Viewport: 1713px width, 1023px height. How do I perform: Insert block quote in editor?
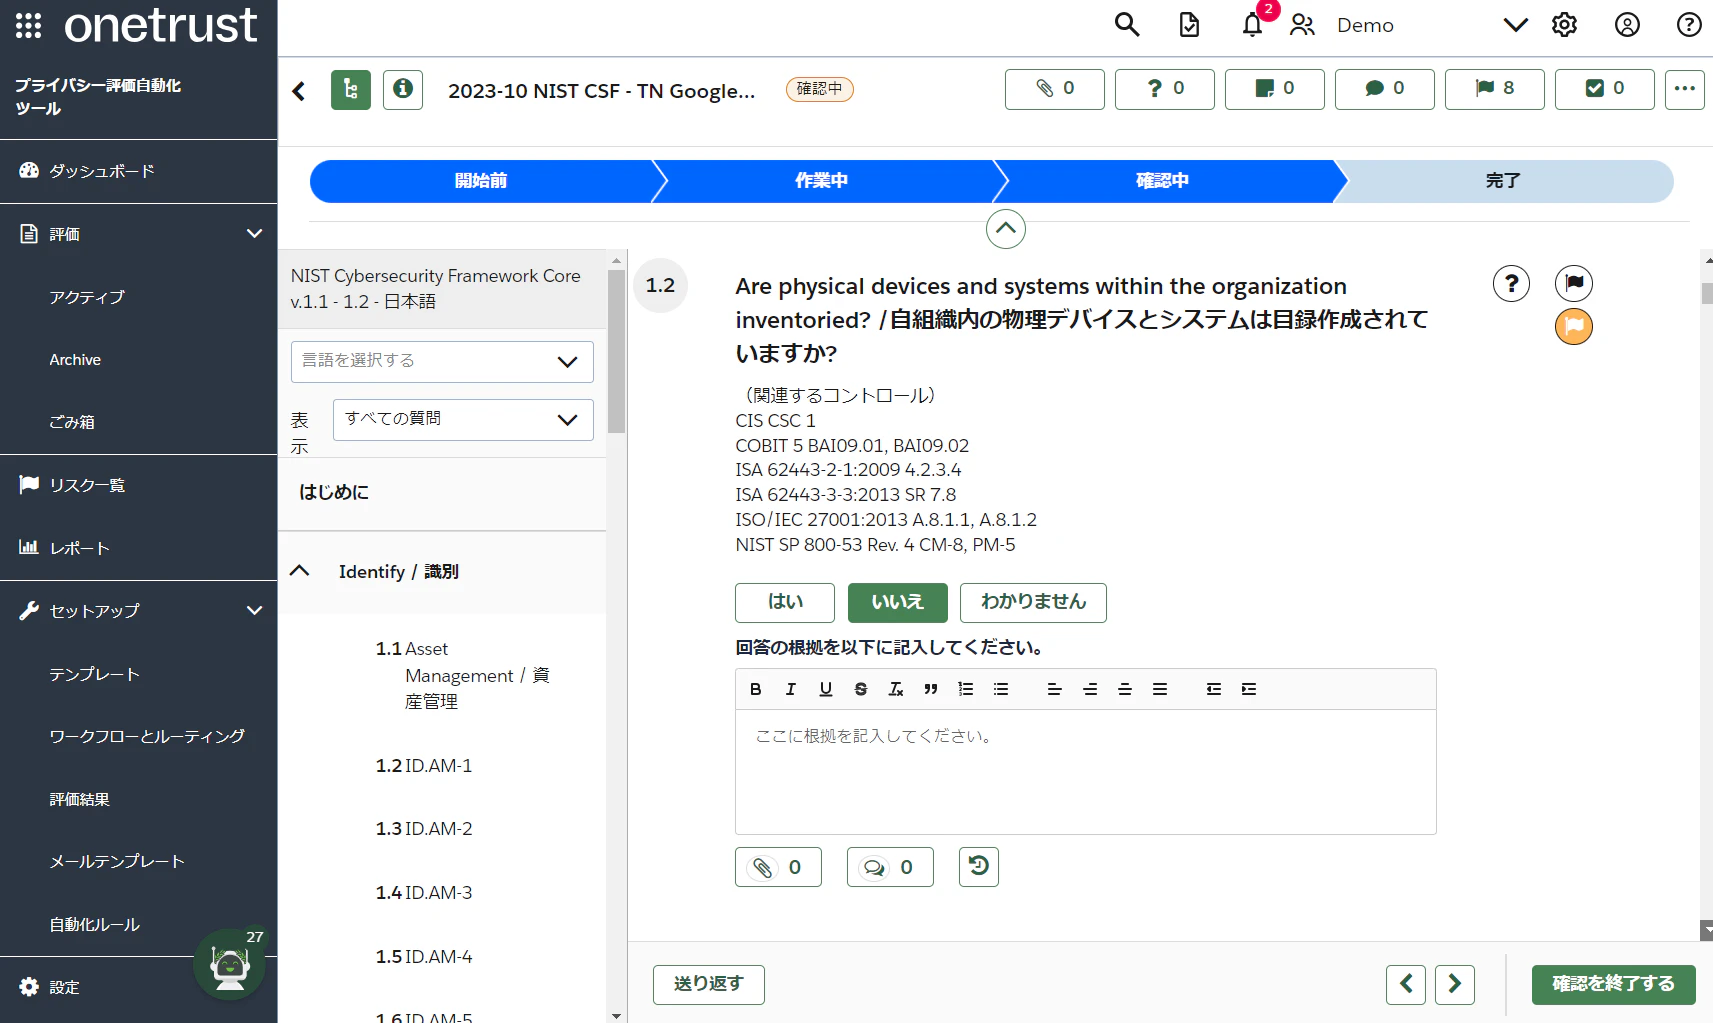pyautogui.click(x=931, y=689)
